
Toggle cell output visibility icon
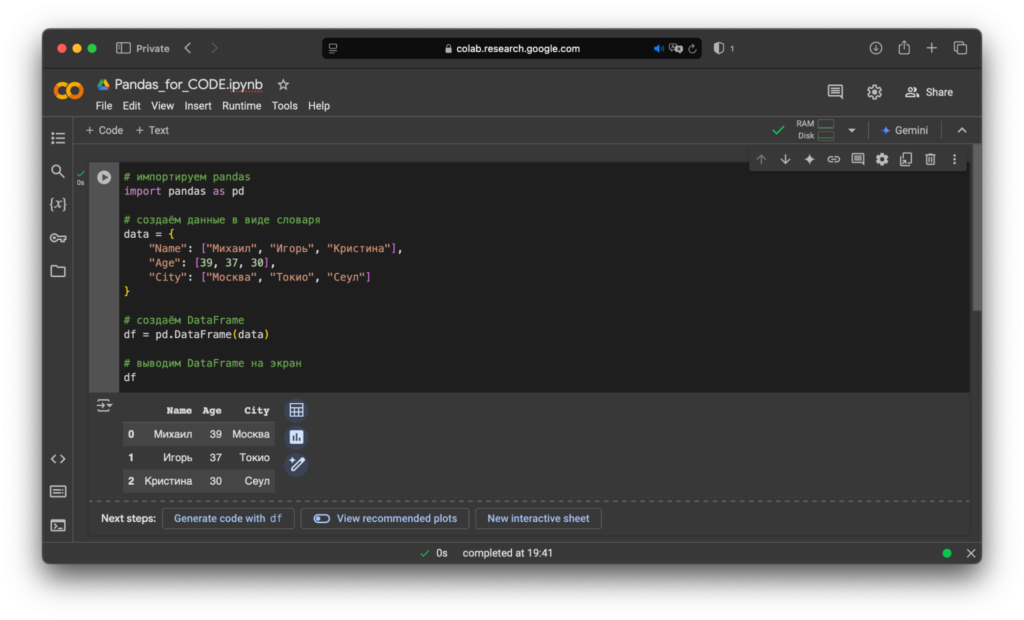click(x=104, y=406)
